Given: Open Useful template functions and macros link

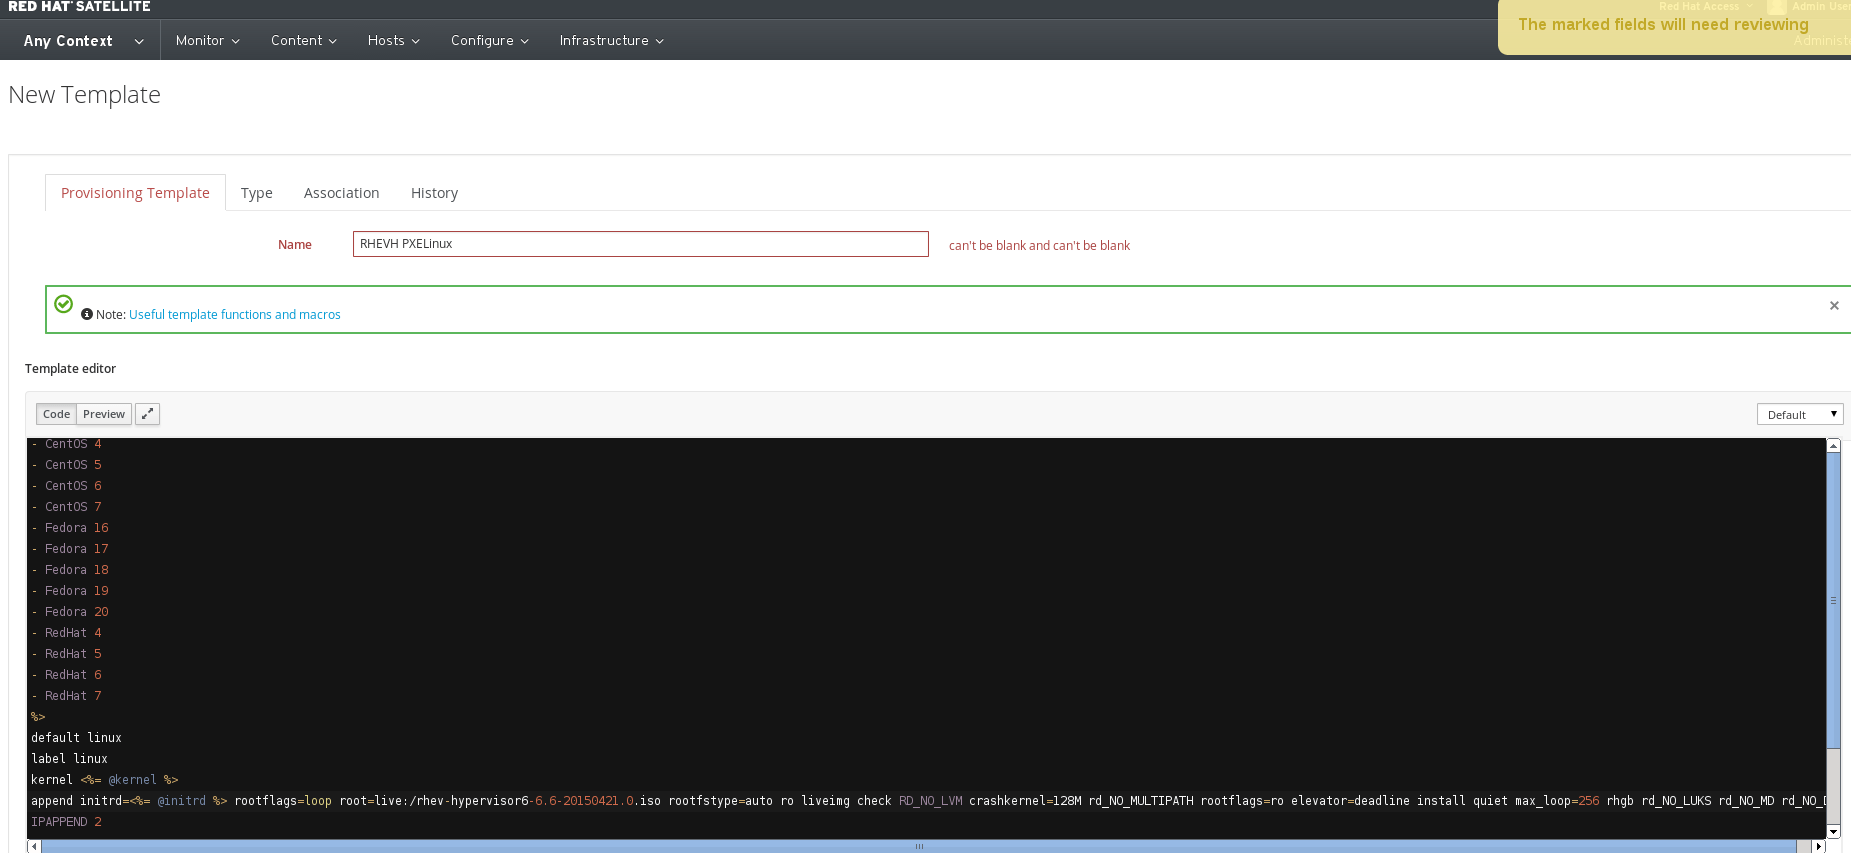Looking at the screenshot, I should pyautogui.click(x=235, y=314).
